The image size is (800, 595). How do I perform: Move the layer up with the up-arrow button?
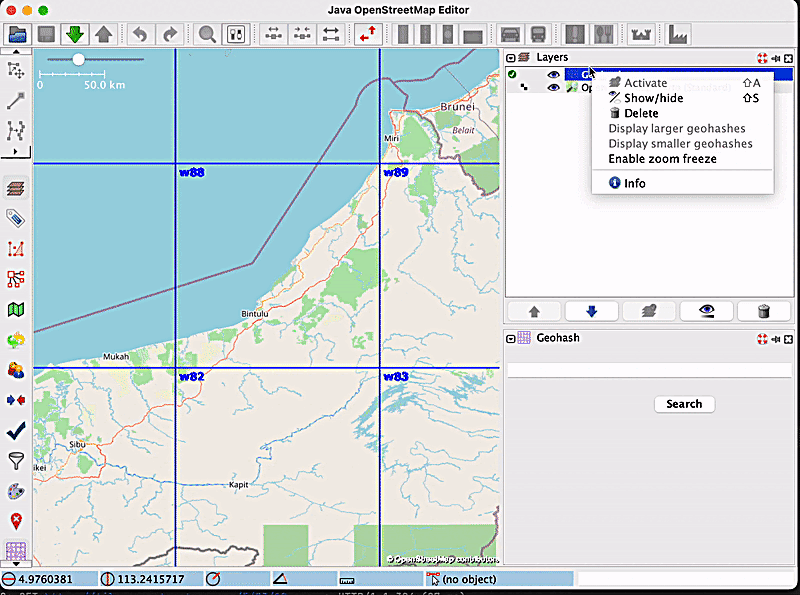534,311
